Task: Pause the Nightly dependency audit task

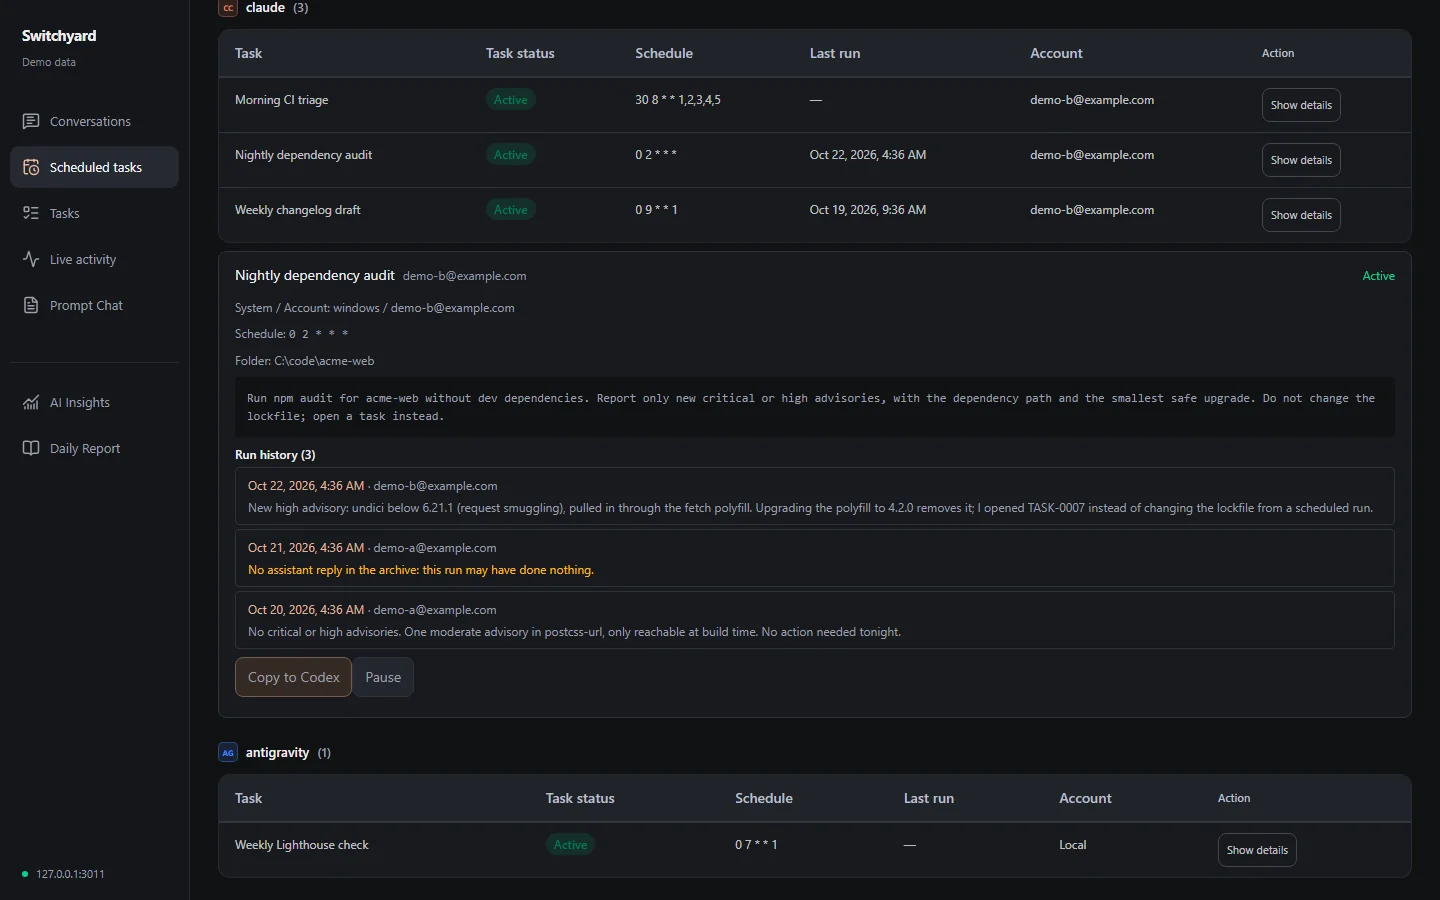Action: (x=383, y=677)
